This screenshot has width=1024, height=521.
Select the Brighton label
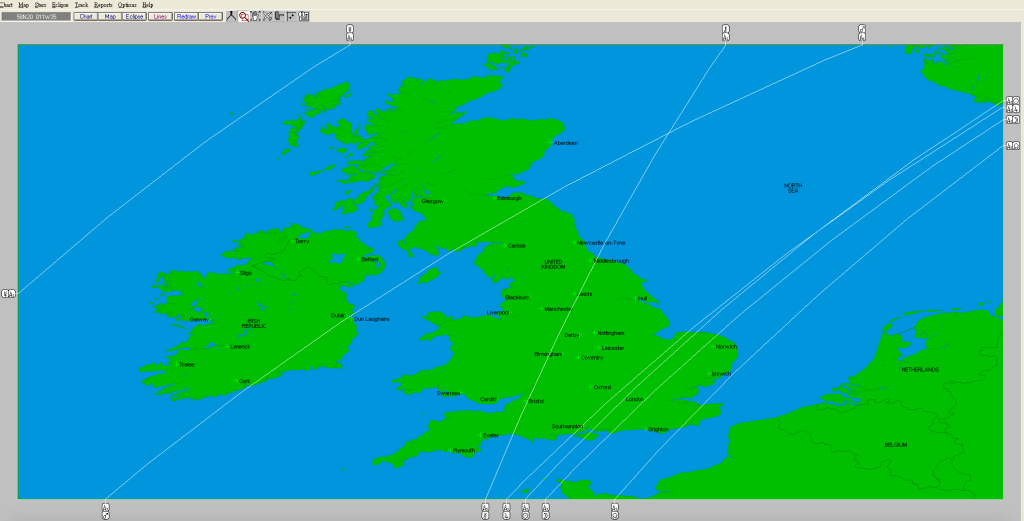[x=658, y=430]
